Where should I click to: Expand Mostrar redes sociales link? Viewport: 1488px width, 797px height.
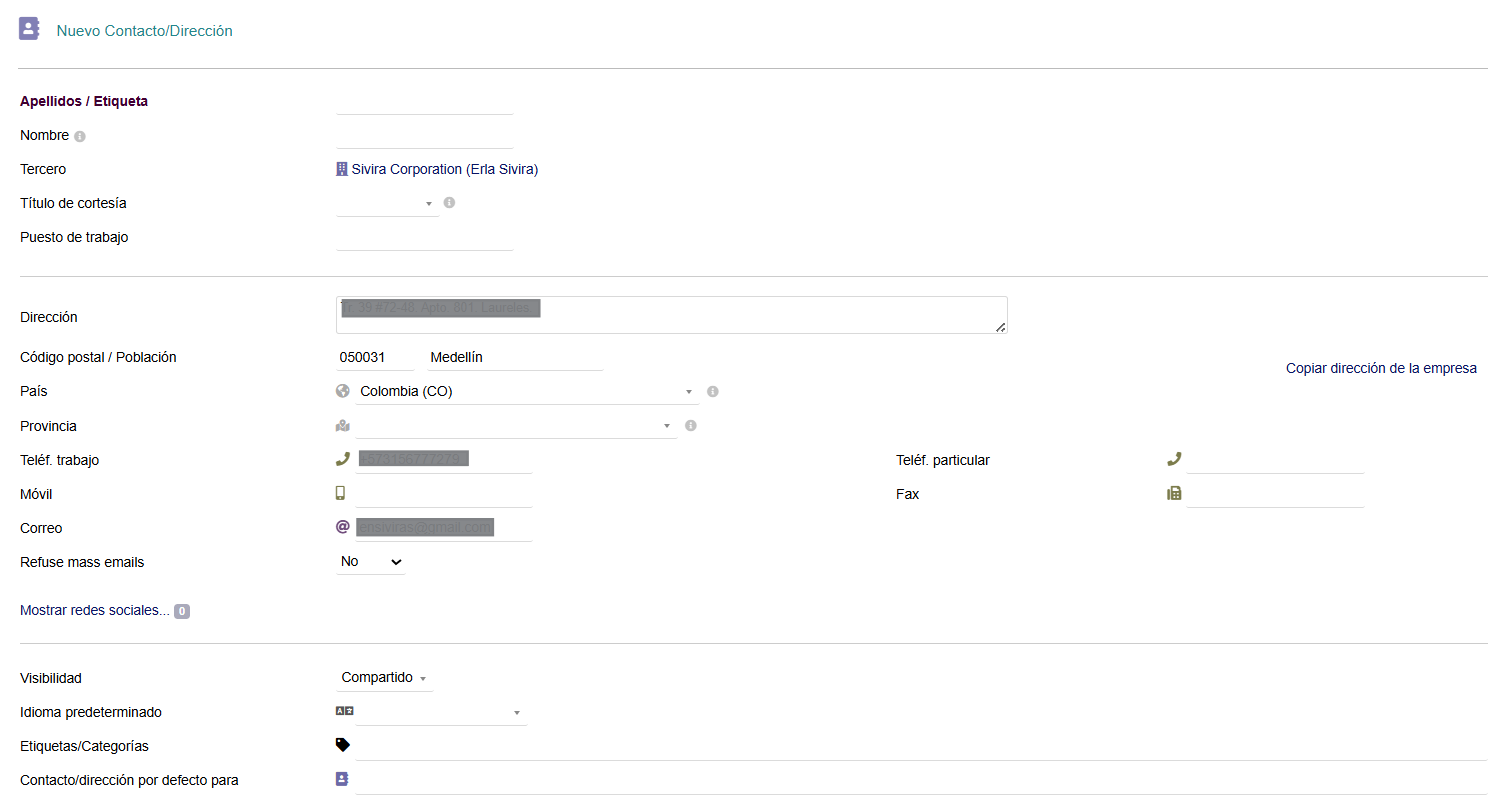tap(95, 610)
